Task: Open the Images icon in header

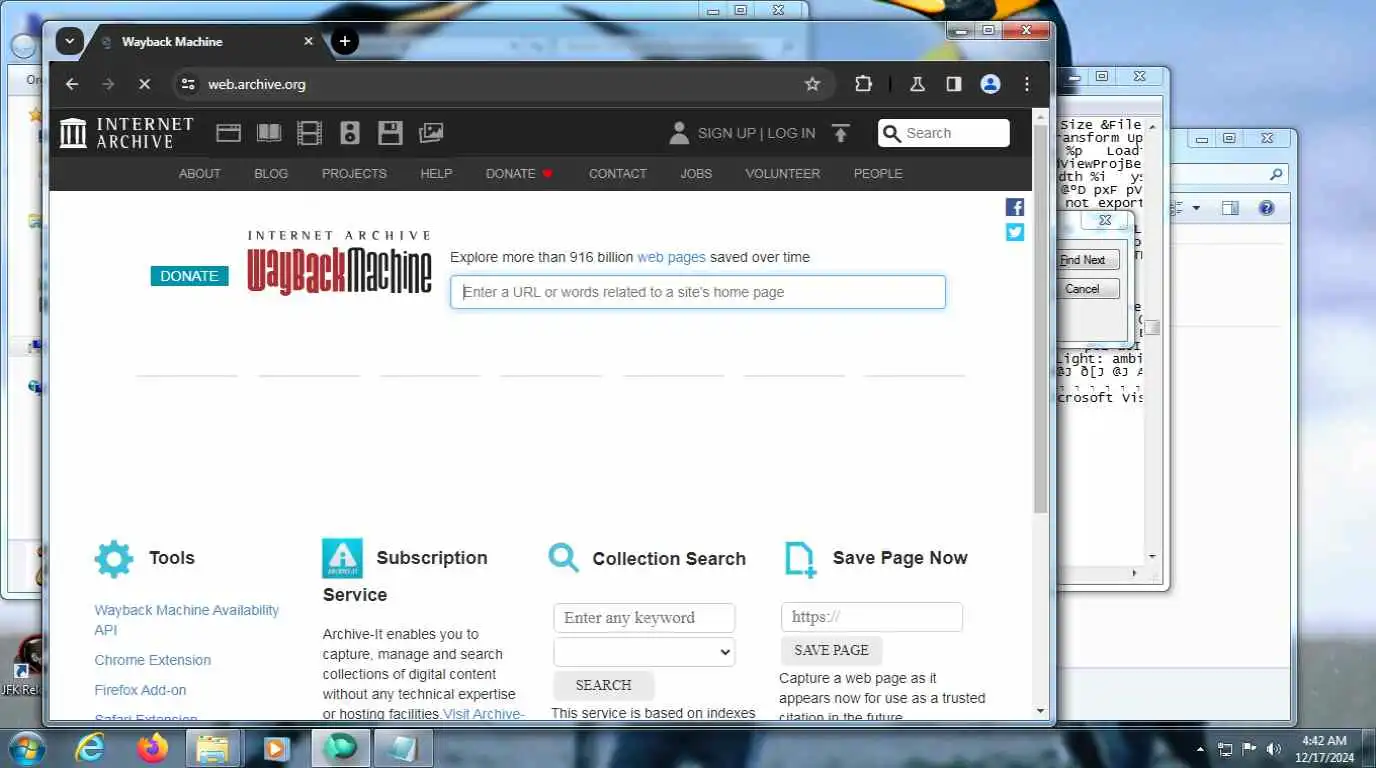Action: click(431, 133)
